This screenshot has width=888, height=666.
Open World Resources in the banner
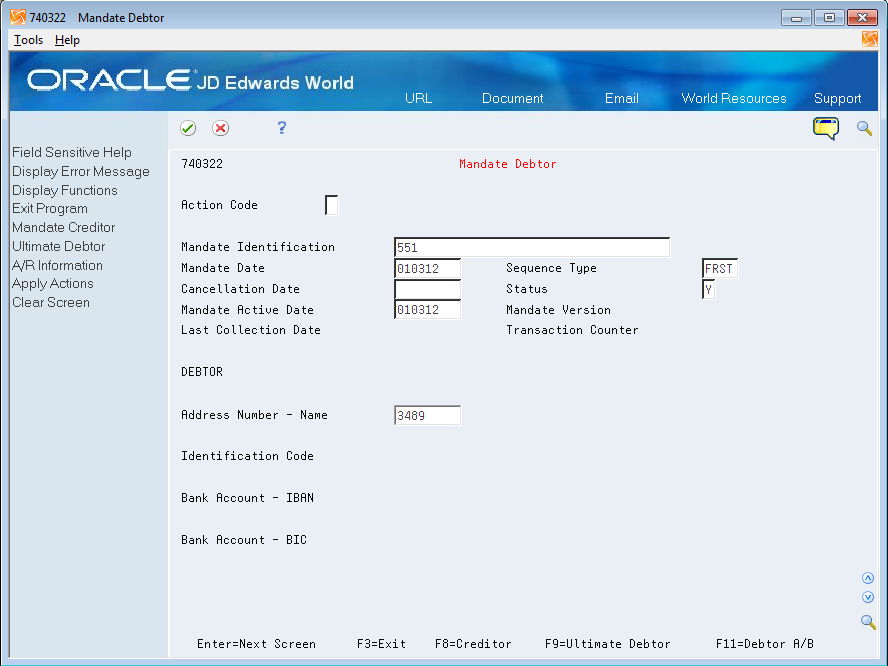pos(733,98)
